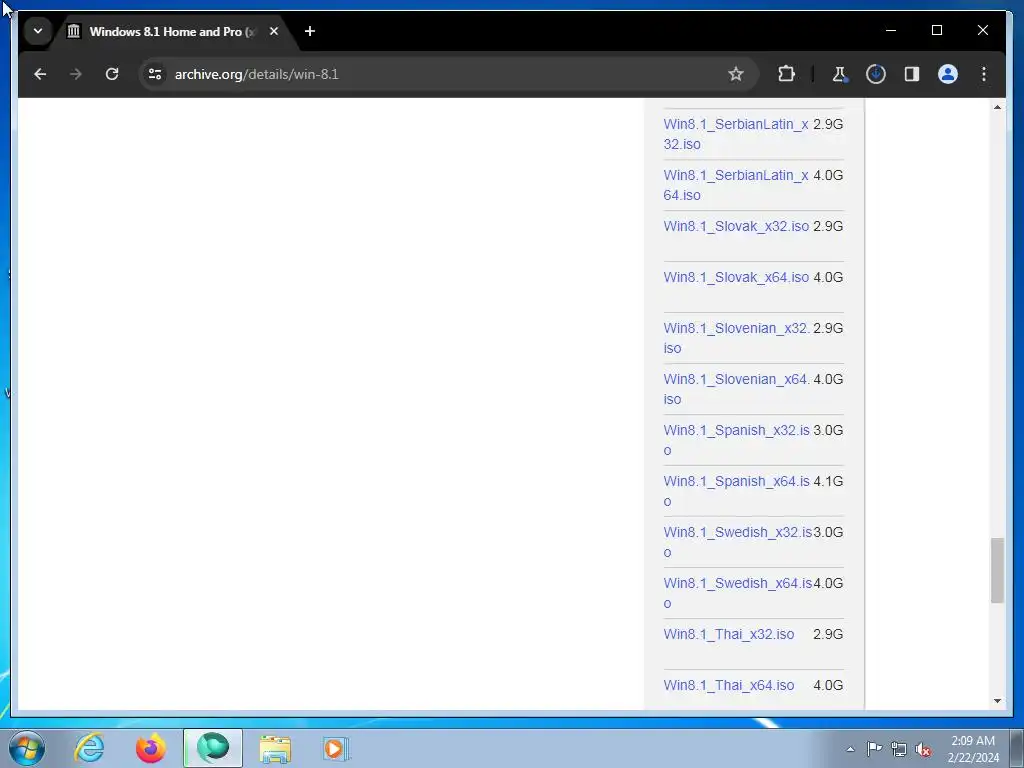Click 4.1G size of Spanish_x64

(827, 481)
